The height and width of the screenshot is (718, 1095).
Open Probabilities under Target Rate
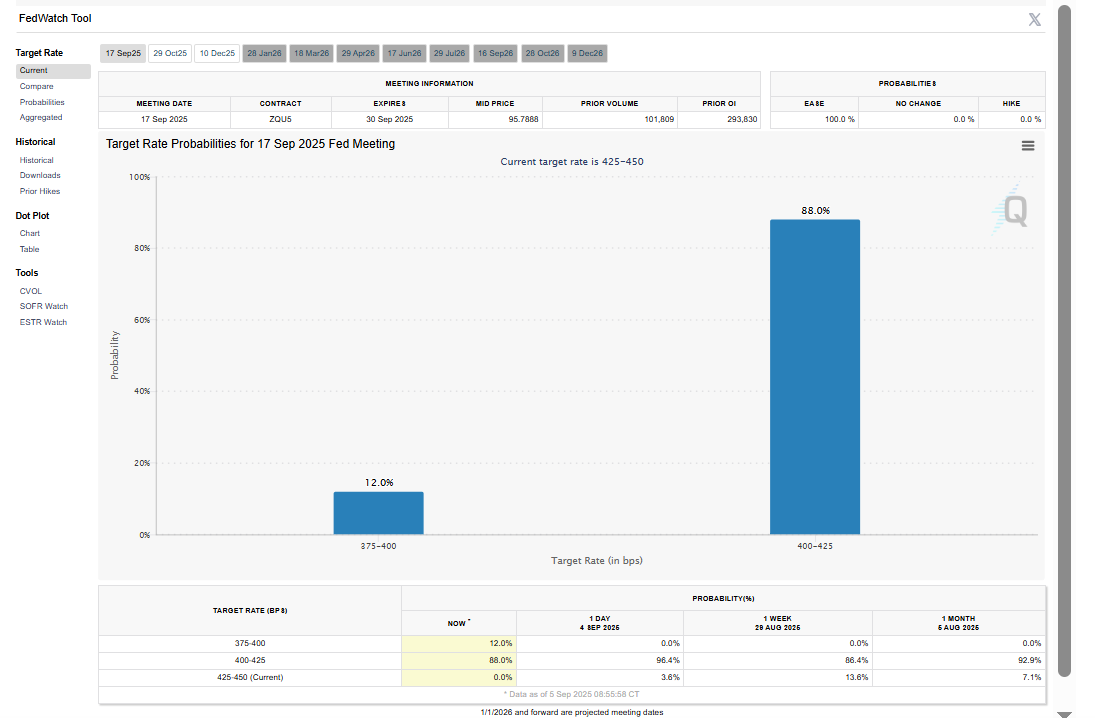pos(42,102)
